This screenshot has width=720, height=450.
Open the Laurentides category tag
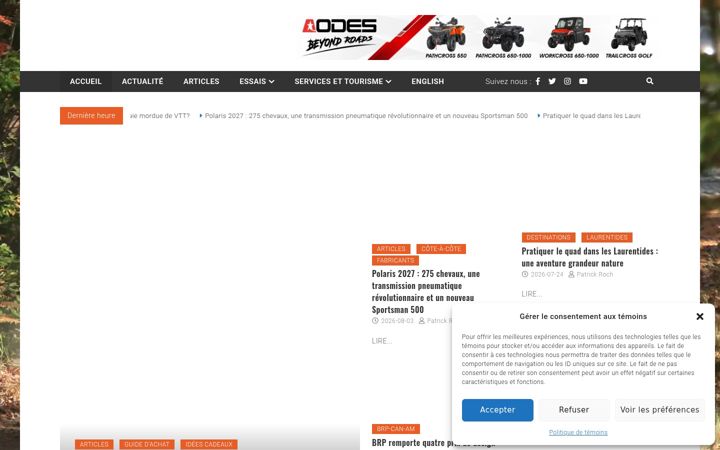pos(607,237)
